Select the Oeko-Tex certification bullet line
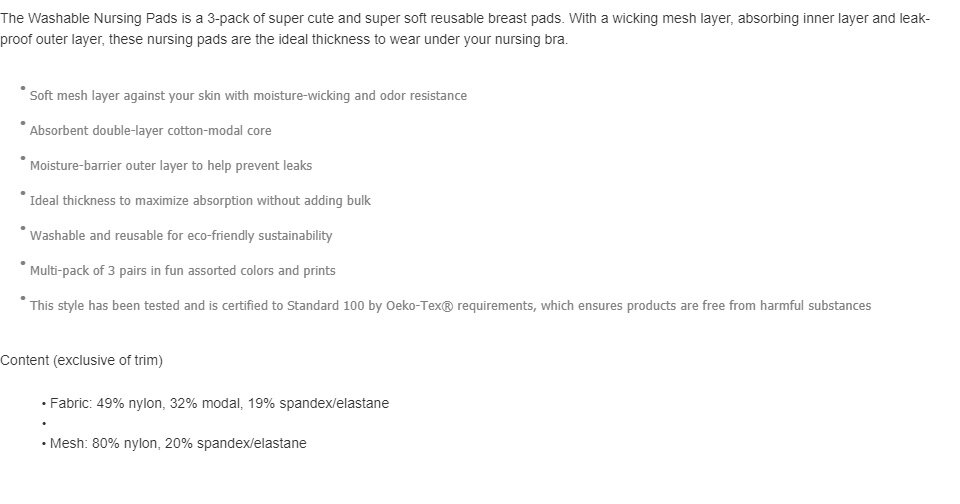 [x=450, y=306]
